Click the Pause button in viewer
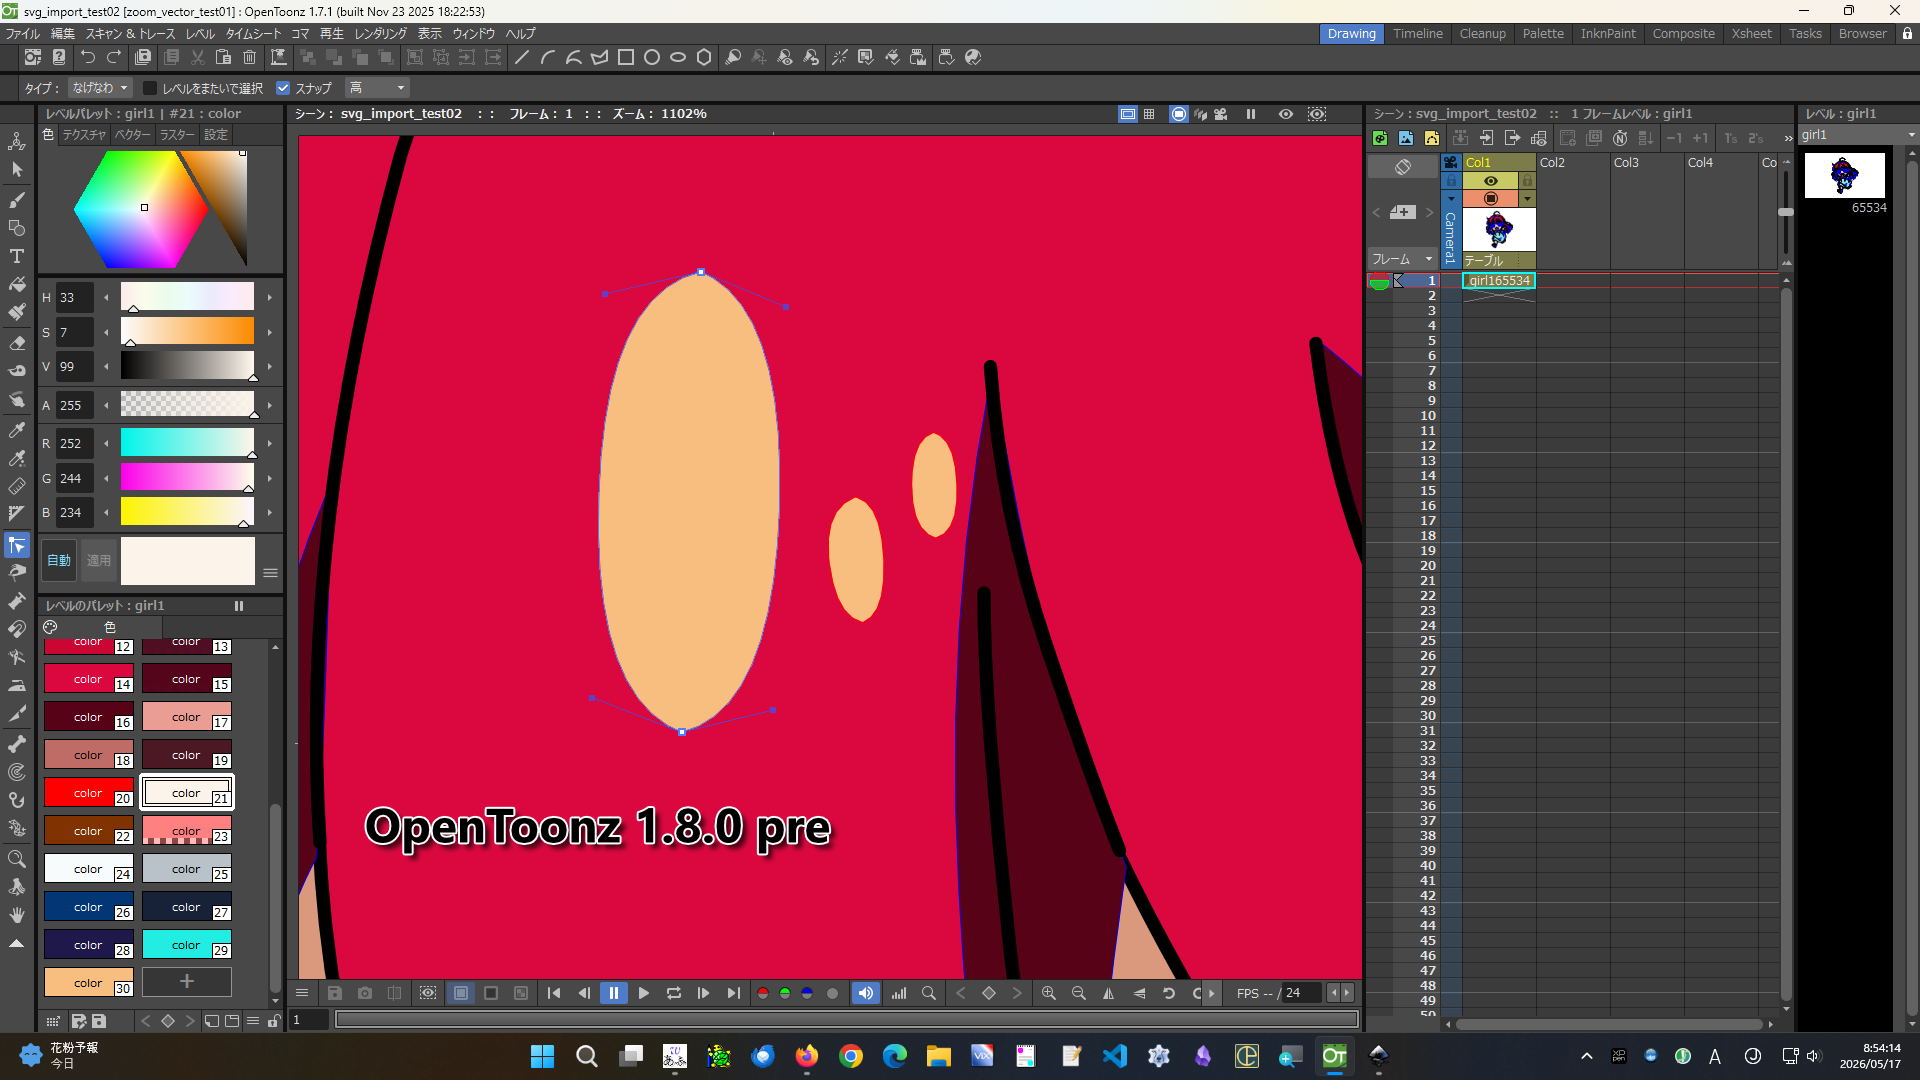The height and width of the screenshot is (1080, 1920). 614,993
